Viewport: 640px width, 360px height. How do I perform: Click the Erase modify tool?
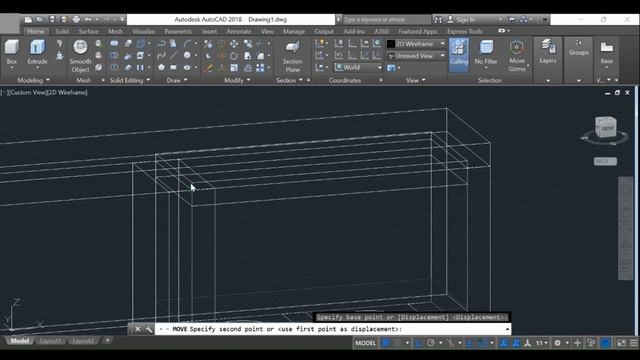click(x=208, y=67)
